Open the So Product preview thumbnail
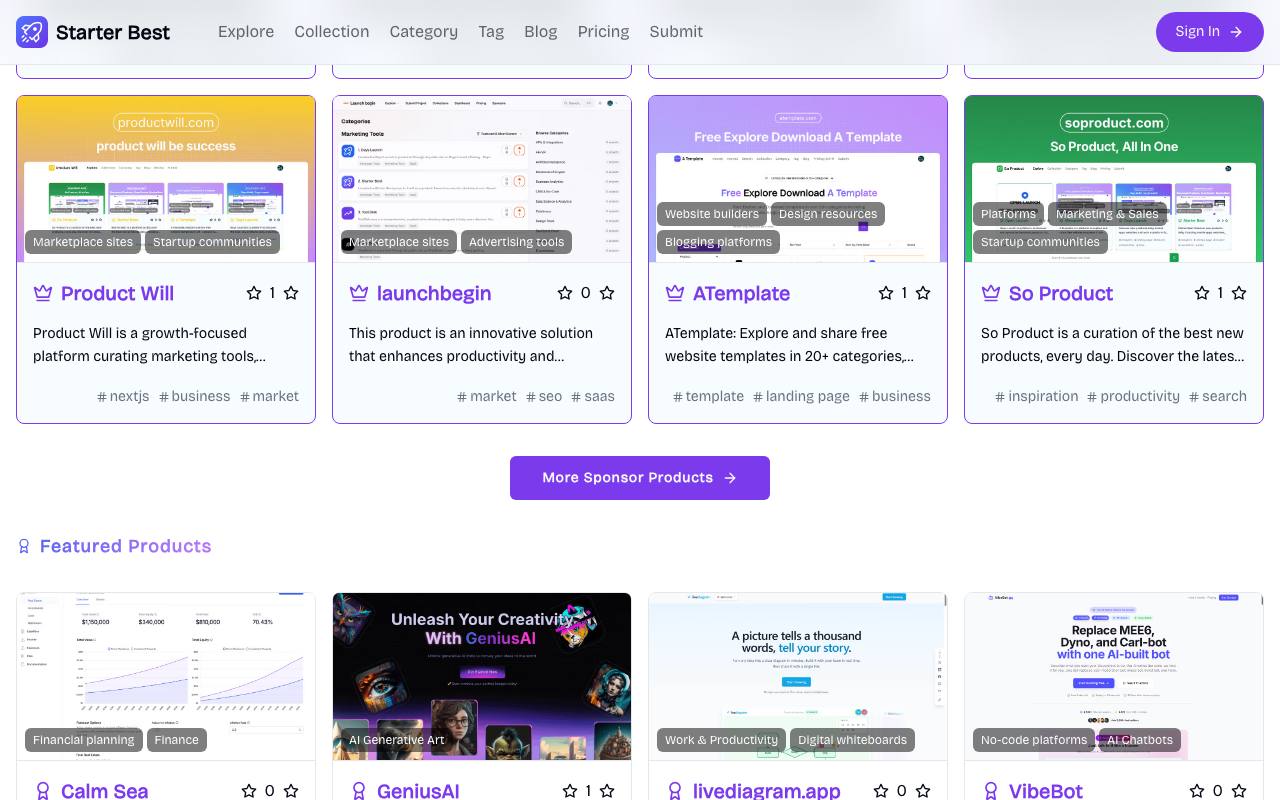The height and width of the screenshot is (800, 1280). (x=1114, y=179)
